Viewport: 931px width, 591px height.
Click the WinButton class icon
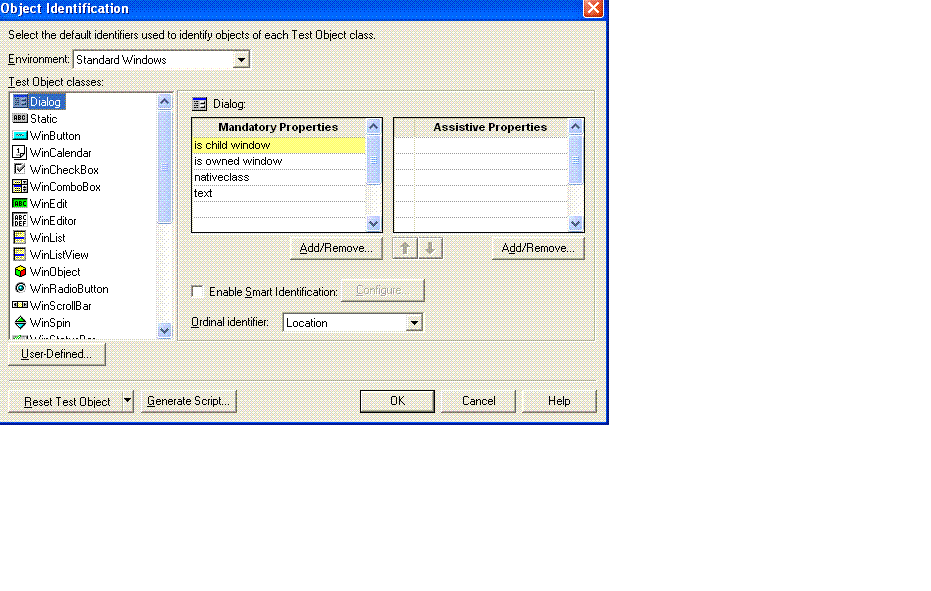click(20, 135)
